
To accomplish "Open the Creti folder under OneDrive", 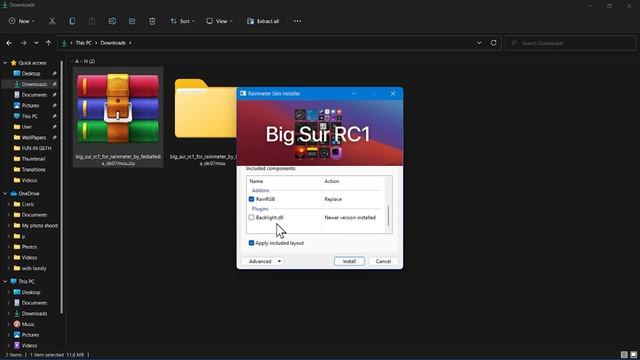I will tap(28, 204).
